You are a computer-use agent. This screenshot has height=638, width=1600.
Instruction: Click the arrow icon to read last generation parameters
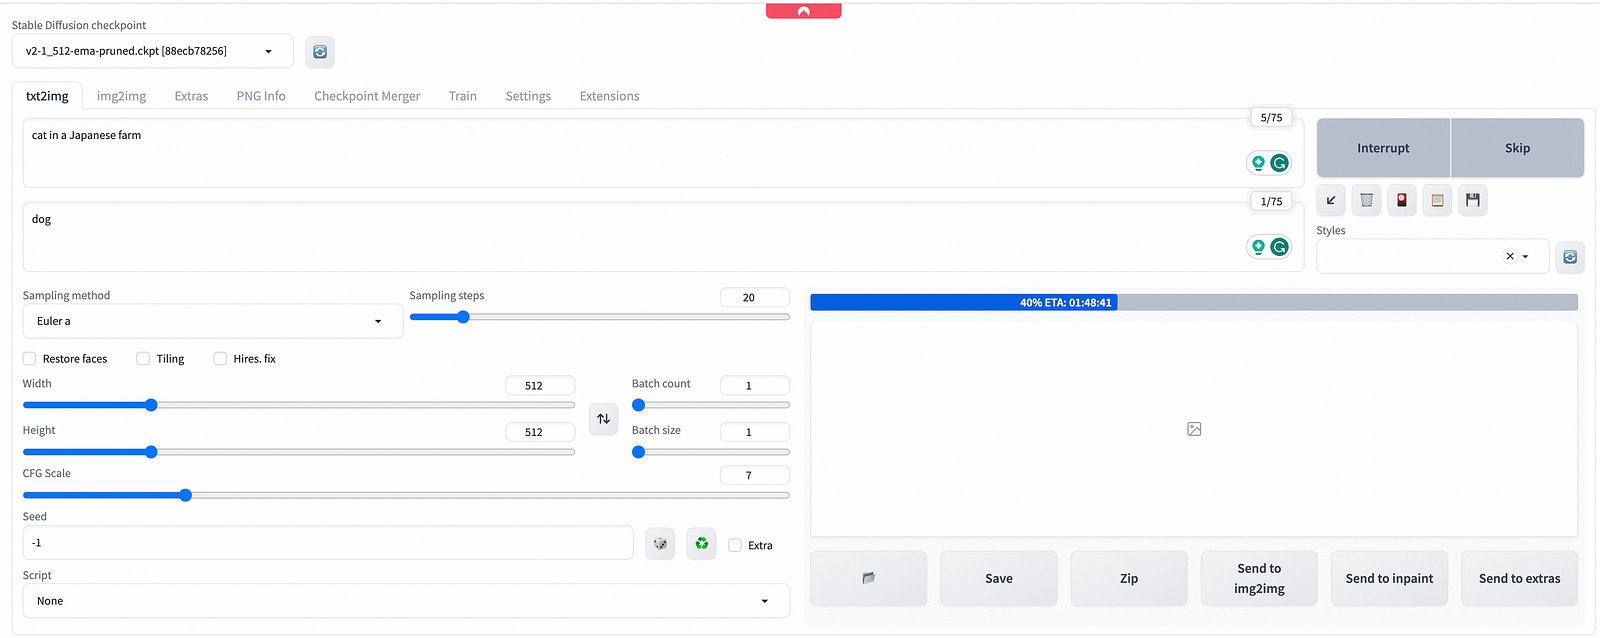[x=1331, y=200]
